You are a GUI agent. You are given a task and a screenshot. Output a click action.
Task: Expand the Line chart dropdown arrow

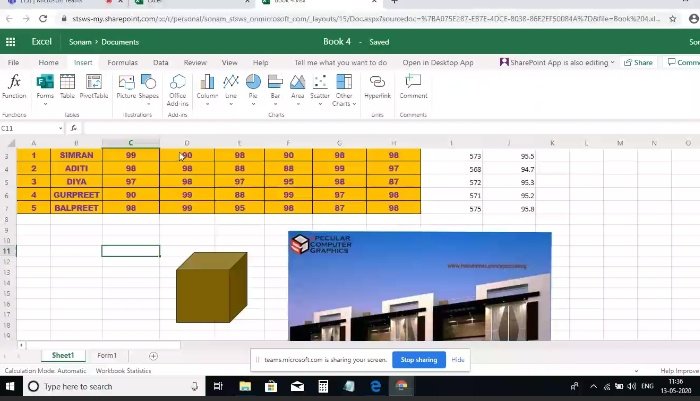(231, 104)
